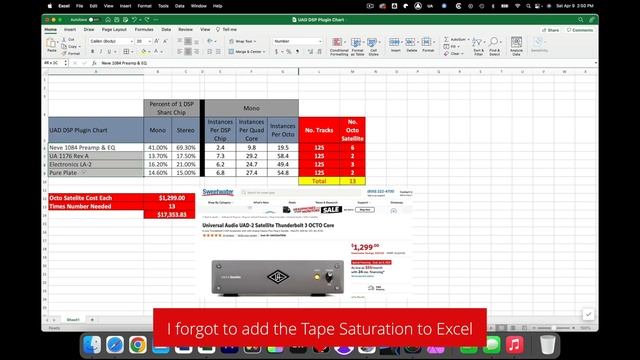Viewport: 640px width, 360px height.
Task: Click the currency dollar format icon
Action: [276, 52]
